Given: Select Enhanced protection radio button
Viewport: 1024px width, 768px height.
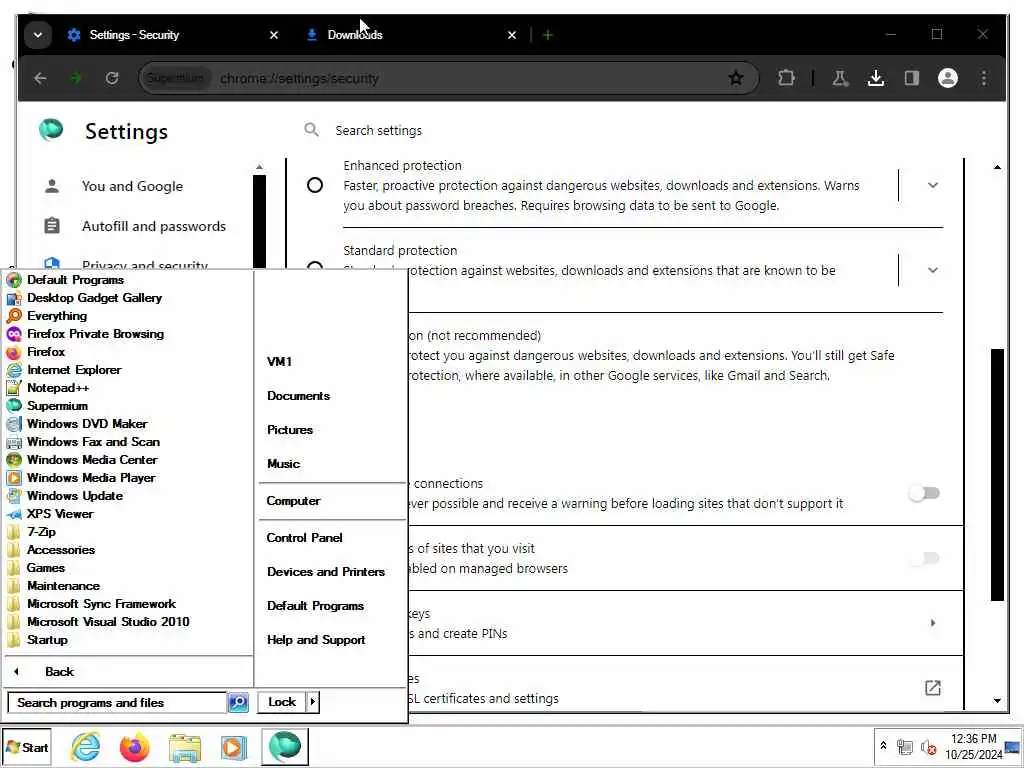Looking at the screenshot, I should tap(315, 185).
